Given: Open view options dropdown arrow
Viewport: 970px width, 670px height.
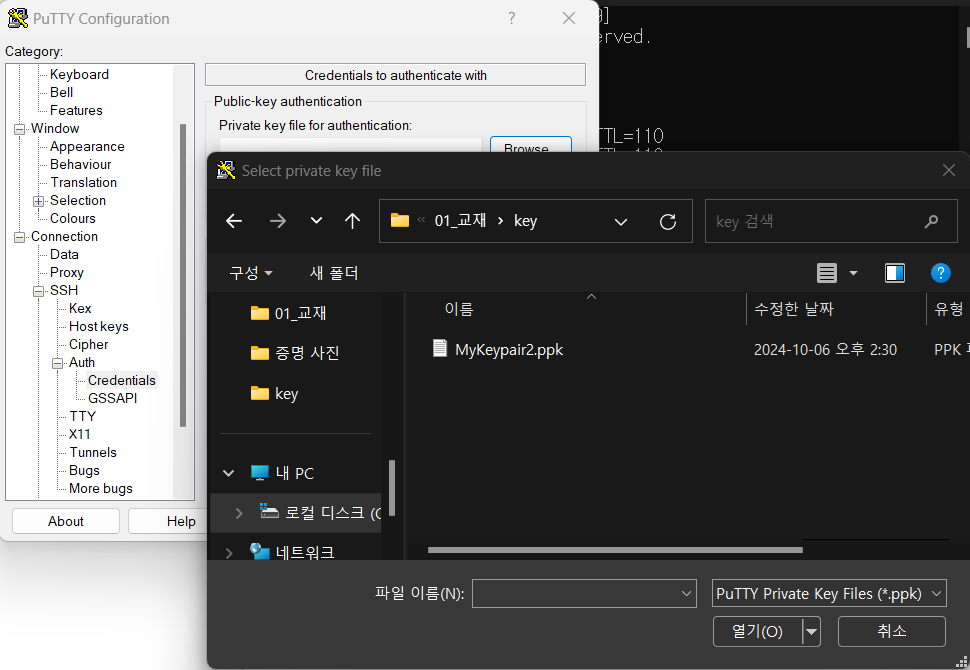Looking at the screenshot, I should tap(854, 273).
